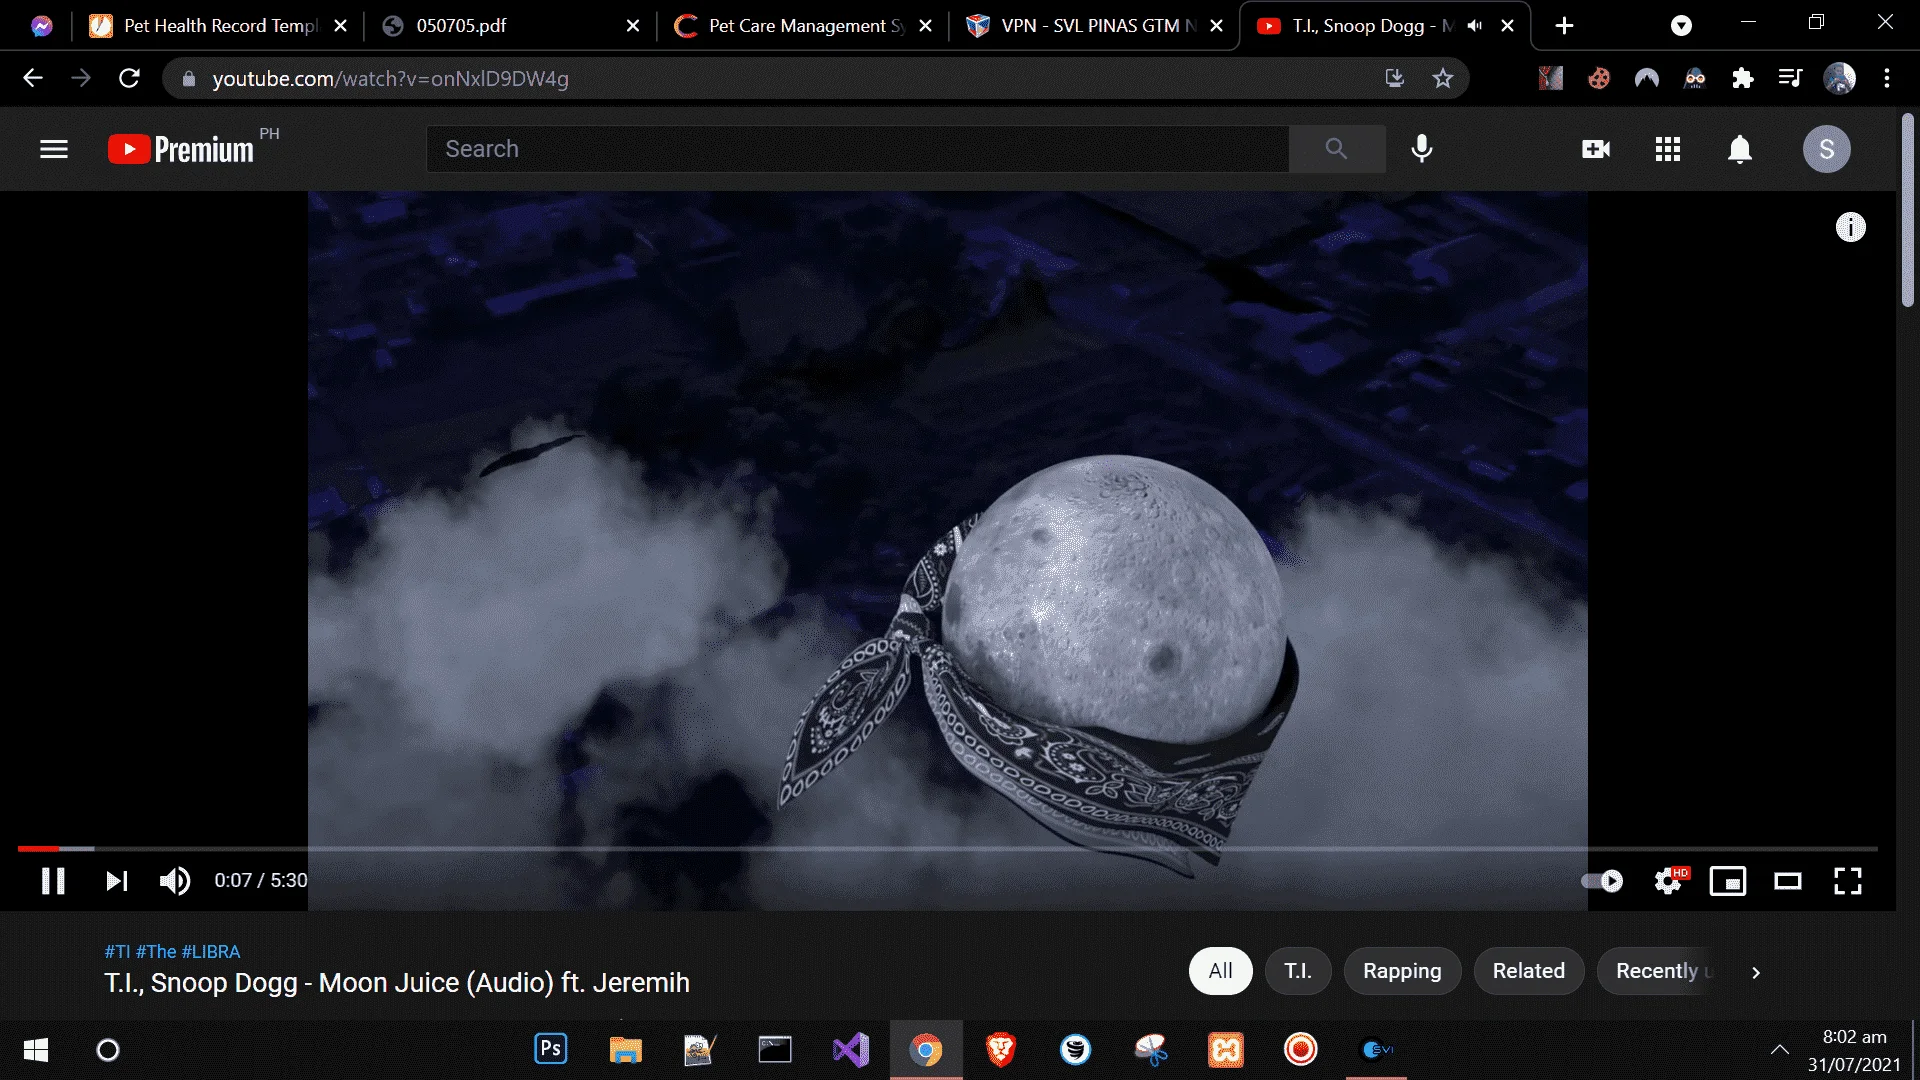Screen dimensions: 1920x1080
Task: Open the terminal window taskbar icon
Action: (x=775, y=1050)
